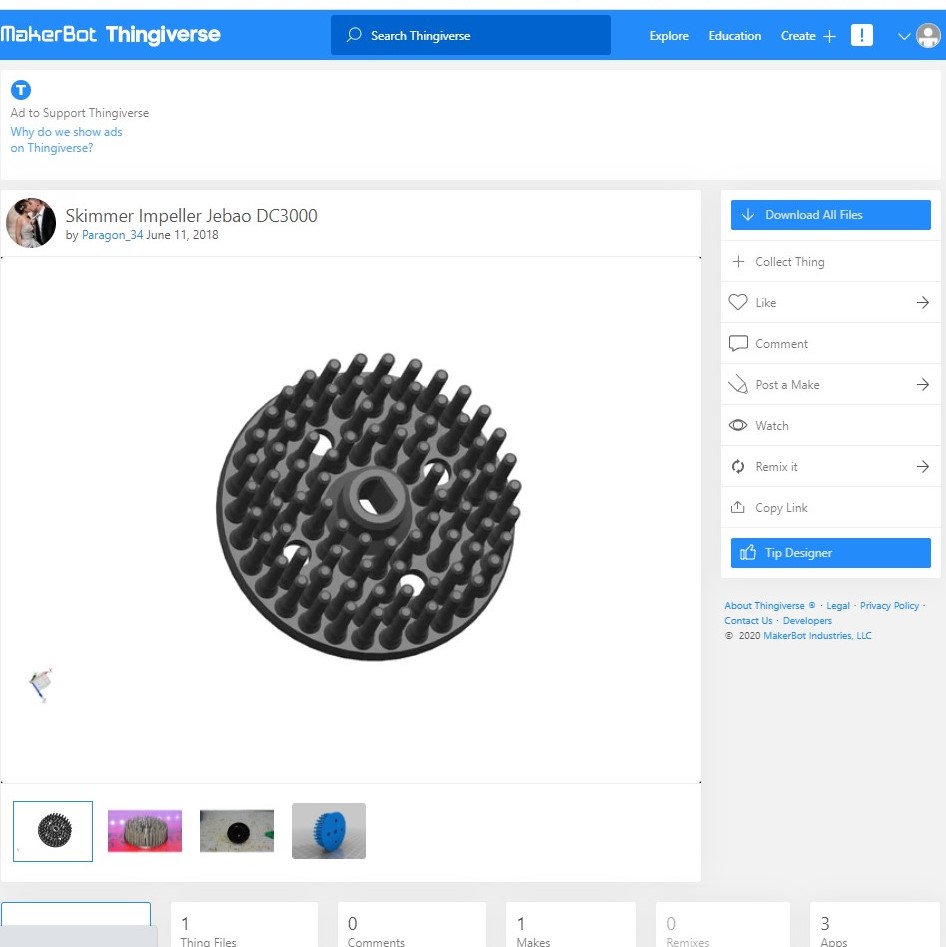Click the plus icon beside Collect Thing
Image resolution: width=946 pixels, height=947 pixels.
[738, 262]
